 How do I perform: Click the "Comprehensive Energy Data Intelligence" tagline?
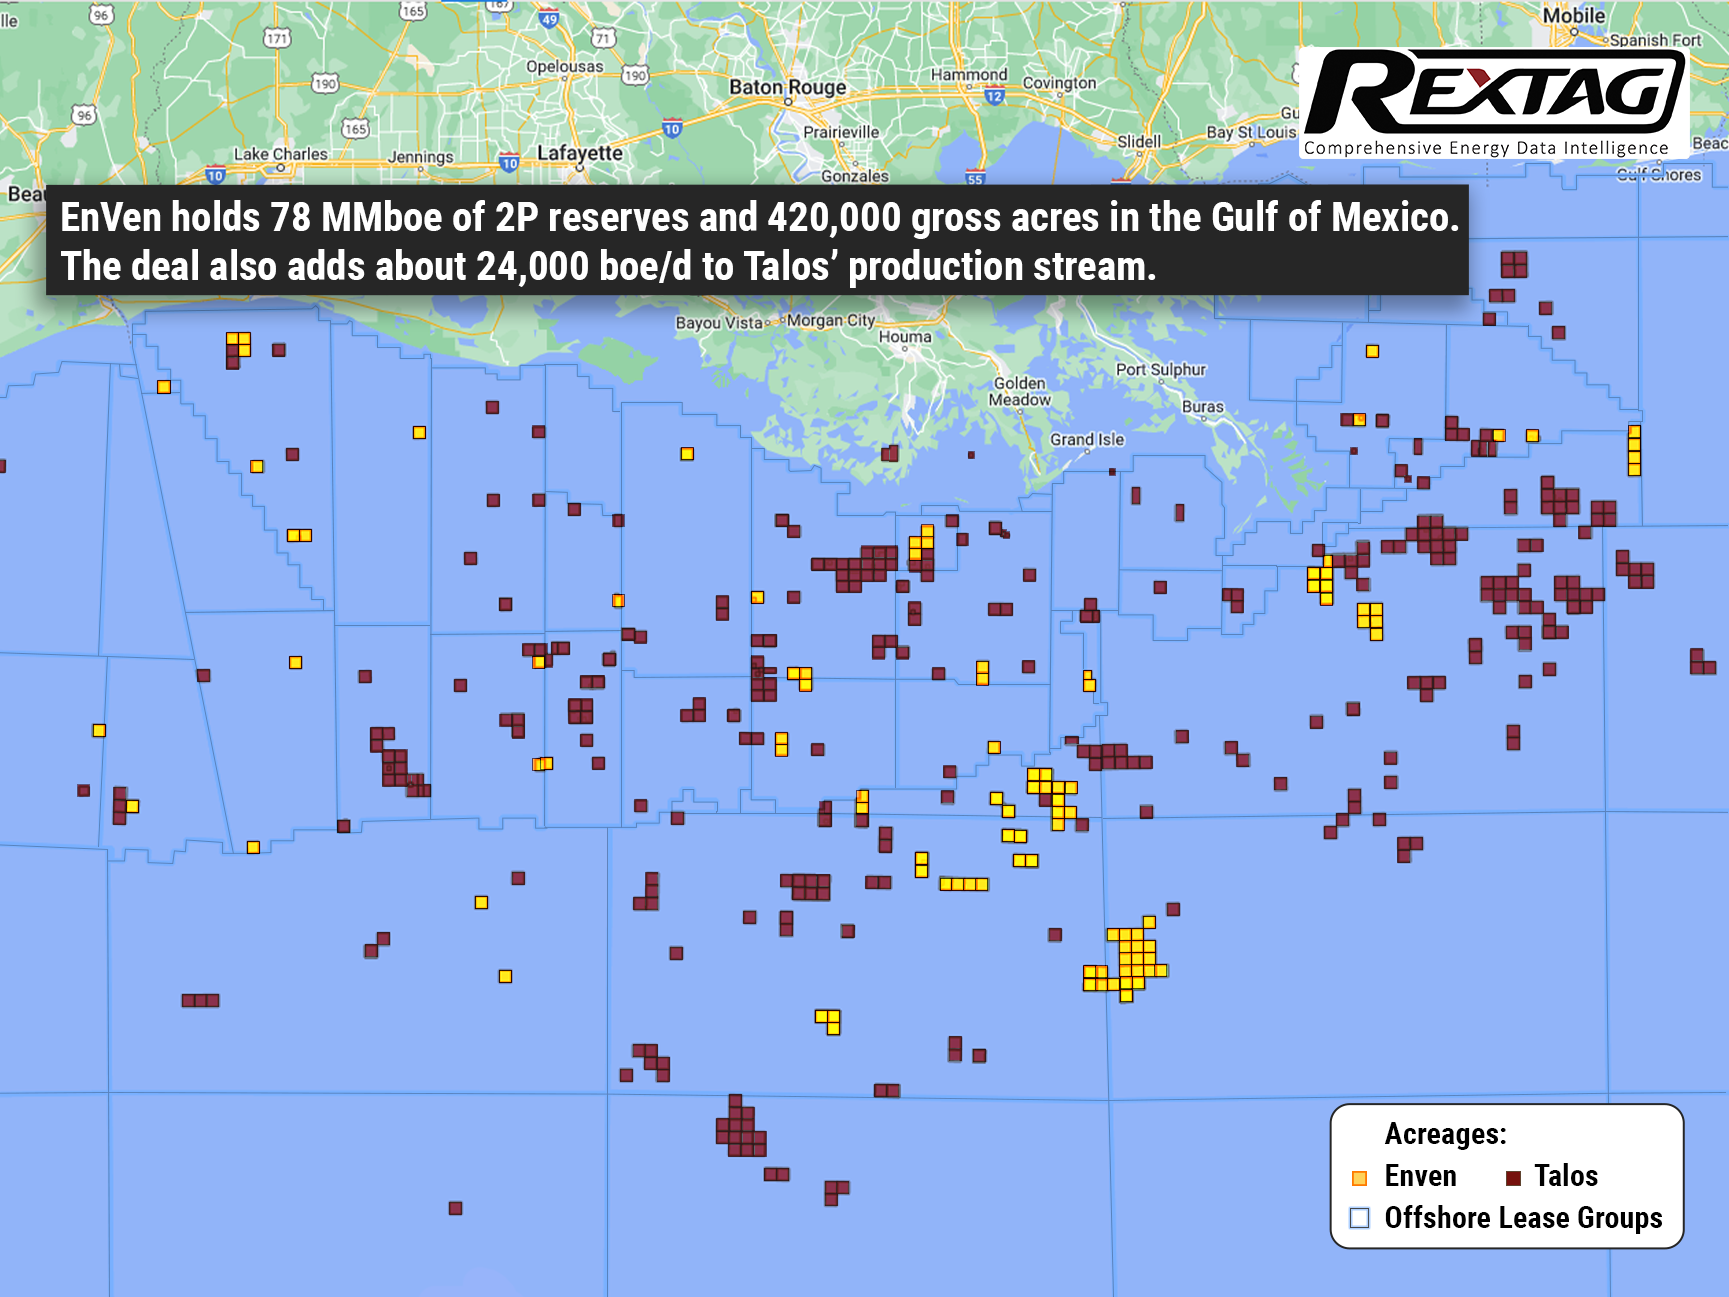[1486, 148]
